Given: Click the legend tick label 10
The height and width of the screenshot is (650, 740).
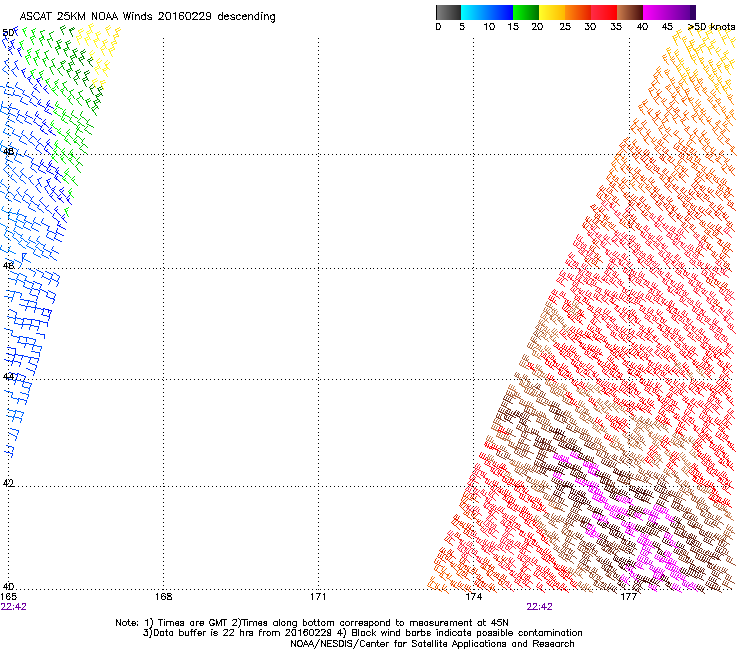Looking at the screenshot, I should tap(489, 27).
